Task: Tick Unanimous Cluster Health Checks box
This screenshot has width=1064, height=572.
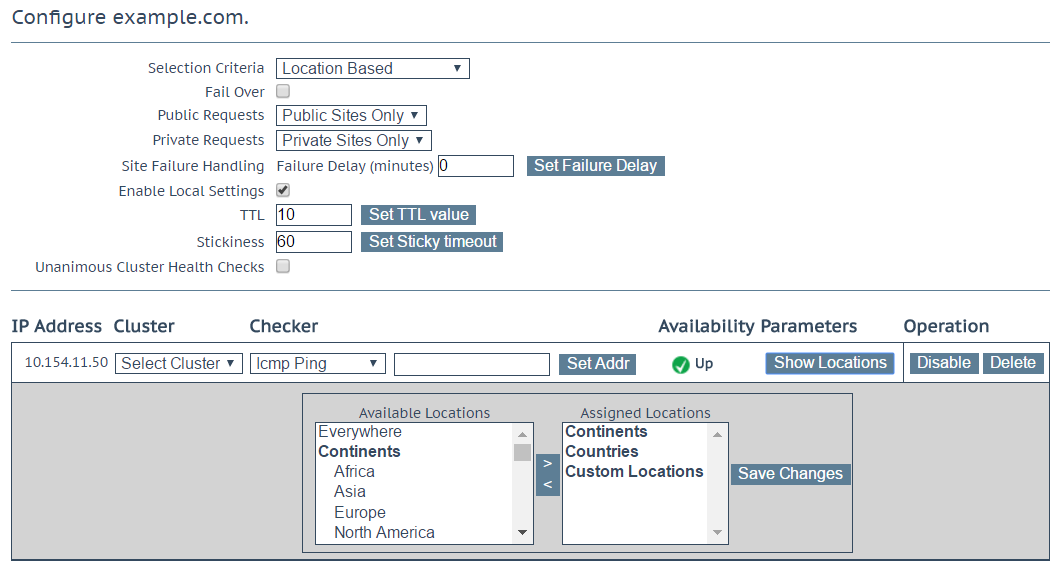Action: (283, 266)
